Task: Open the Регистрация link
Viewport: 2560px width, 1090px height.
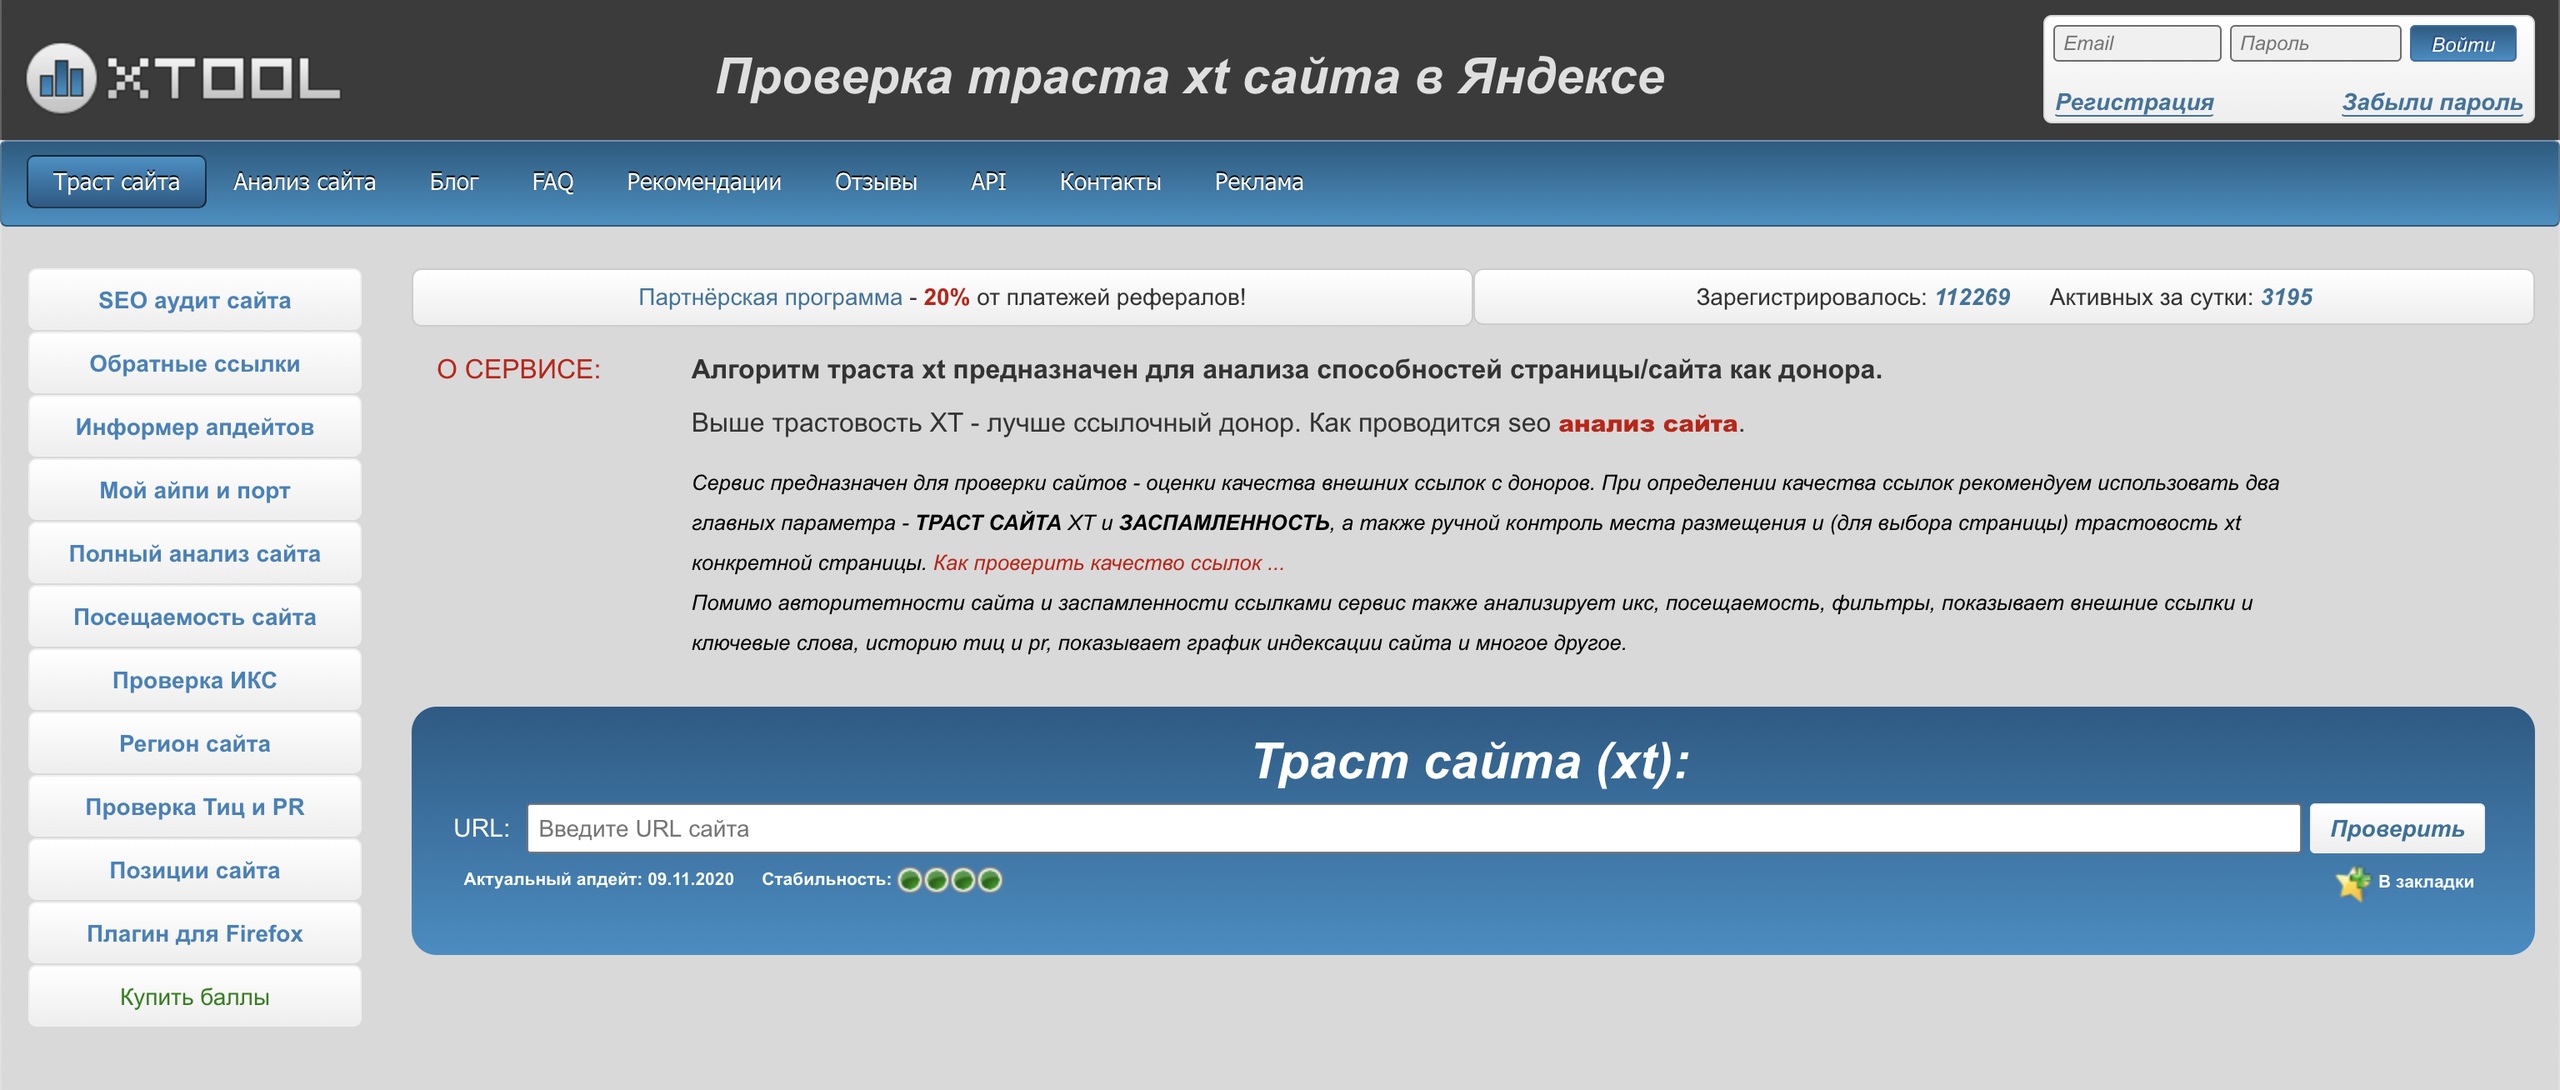Action: (2134, 102)
